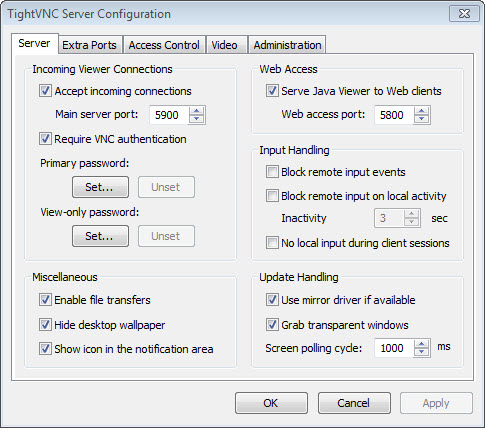Image resolution: width=485 pixels, height=428 pixels.
Task: Toggle Require VNC authentication checkbox
Action: pyautogui.click(x=45, y=139)
